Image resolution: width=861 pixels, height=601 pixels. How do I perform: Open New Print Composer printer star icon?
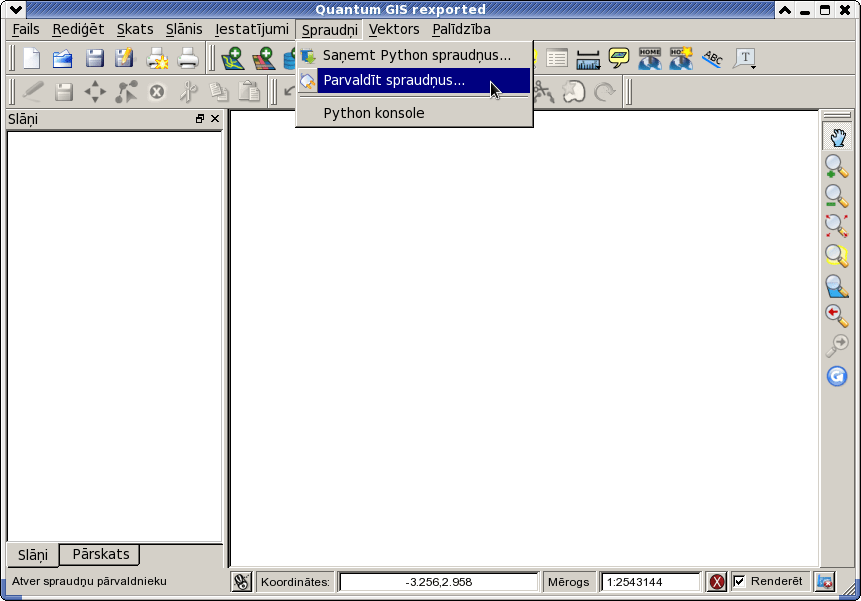[x=157, y=58]
